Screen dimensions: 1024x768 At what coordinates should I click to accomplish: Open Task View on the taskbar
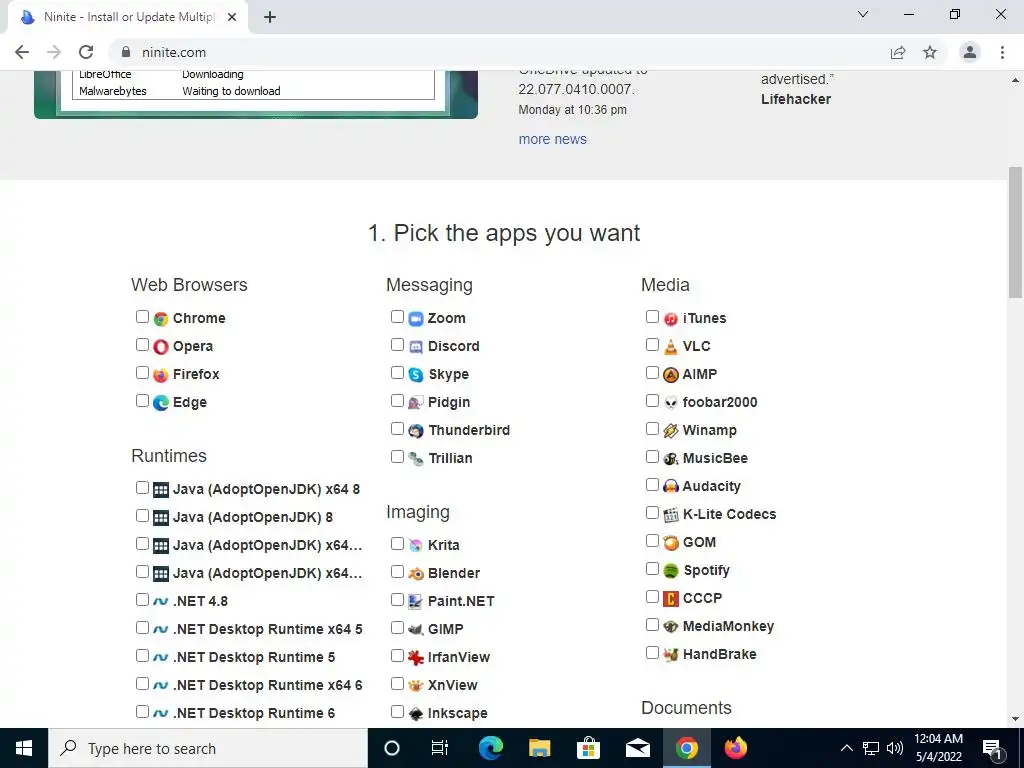(440, 748)
